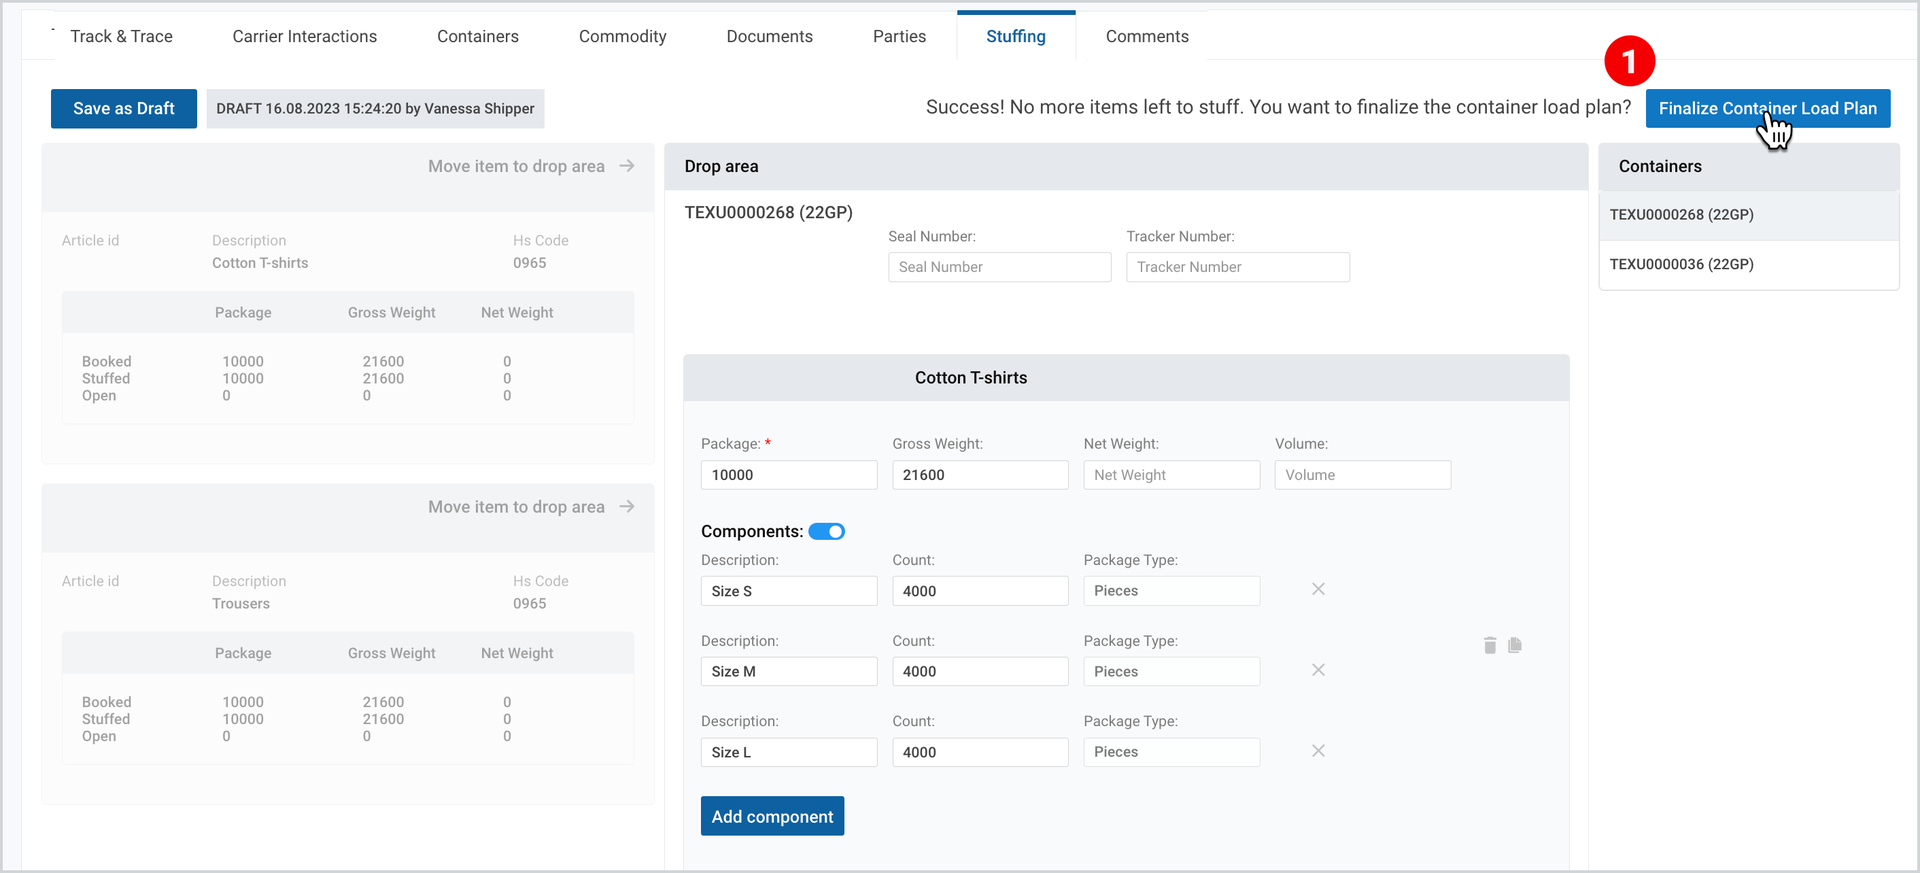The width and height of the screenshot is (1920, 873).
Task: Click the DRAFT 16.08.2023 status label
Action: [375, 108]
